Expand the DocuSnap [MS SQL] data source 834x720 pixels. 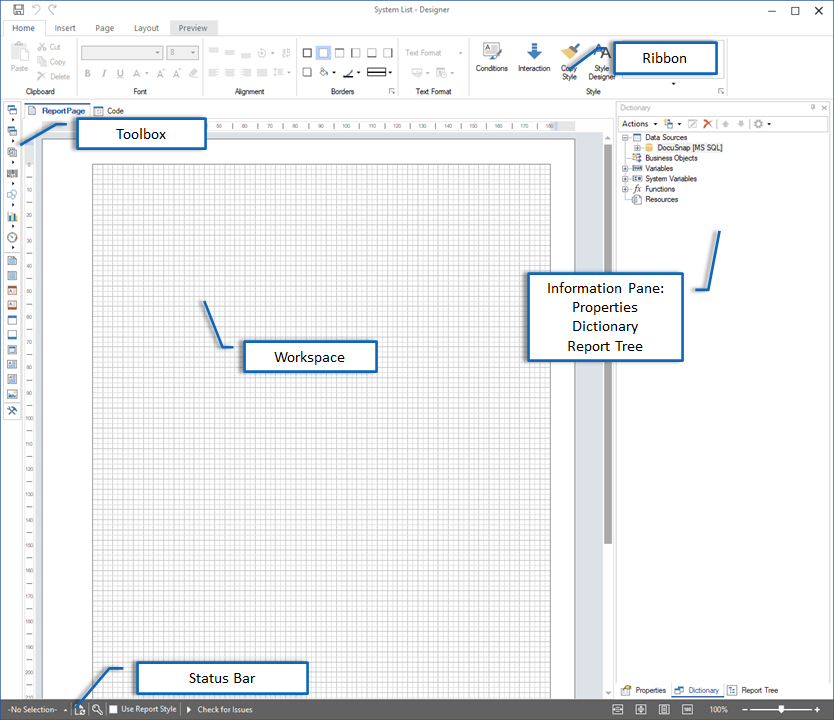[x=637, y=148]
